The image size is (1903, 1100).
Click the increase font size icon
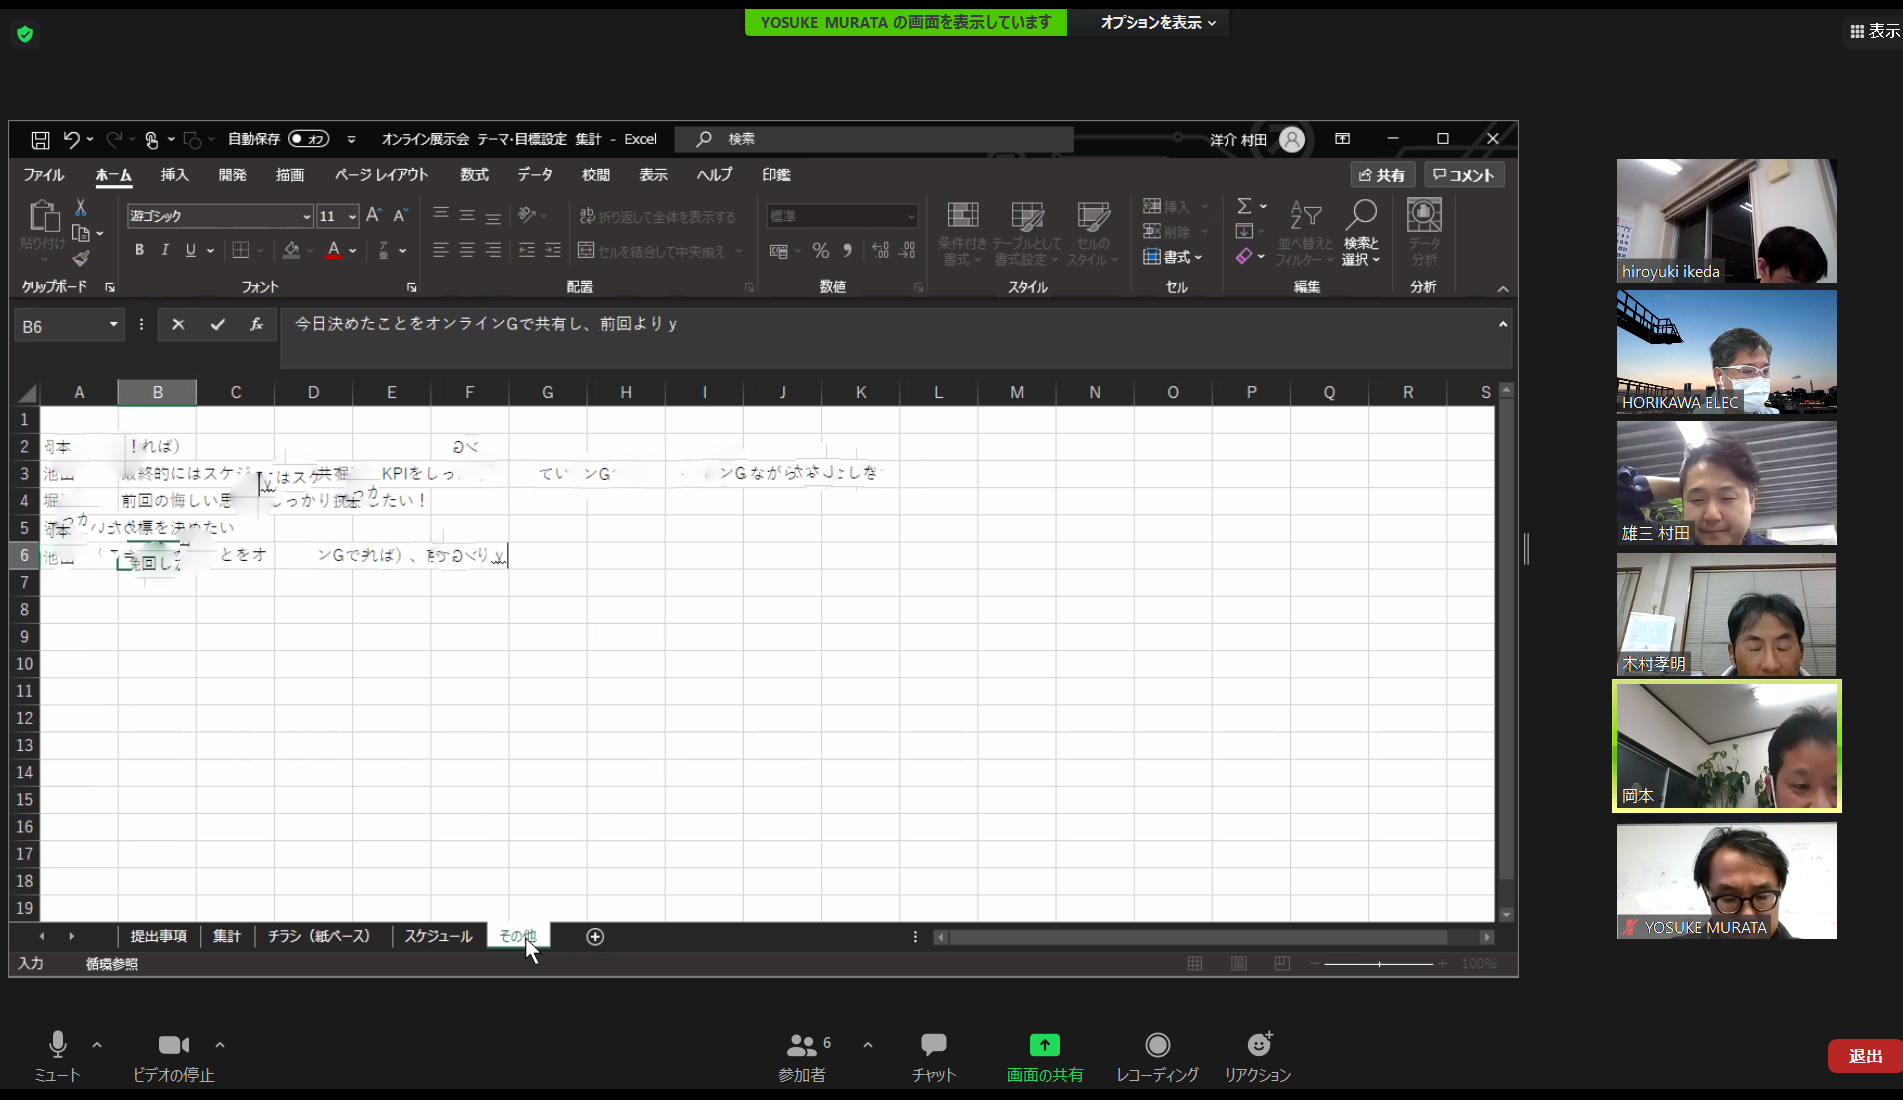(x=374, y=215)
